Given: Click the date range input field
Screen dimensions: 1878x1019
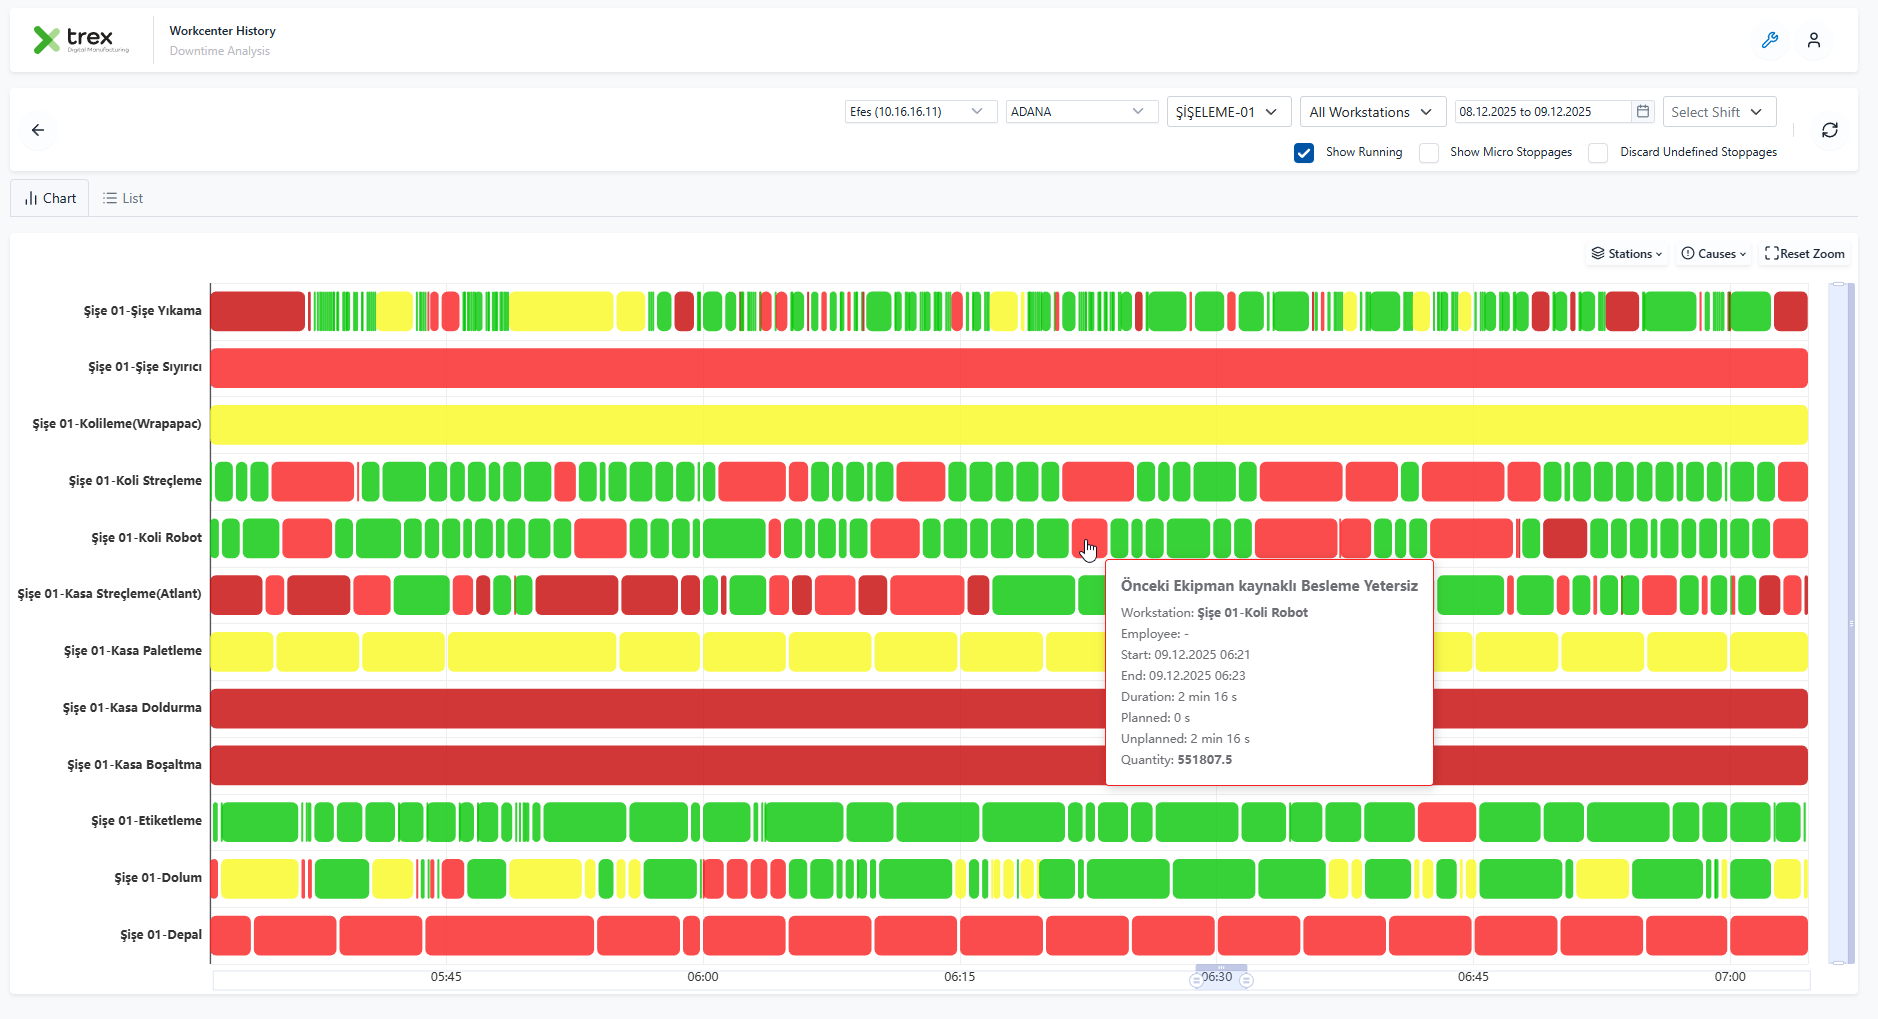Looking at the screenshot, I should (x=1543, y=111).
